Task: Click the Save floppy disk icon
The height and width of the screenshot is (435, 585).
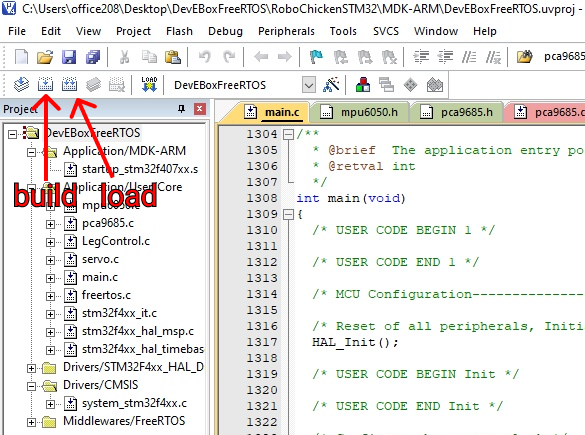Action: 69,57
